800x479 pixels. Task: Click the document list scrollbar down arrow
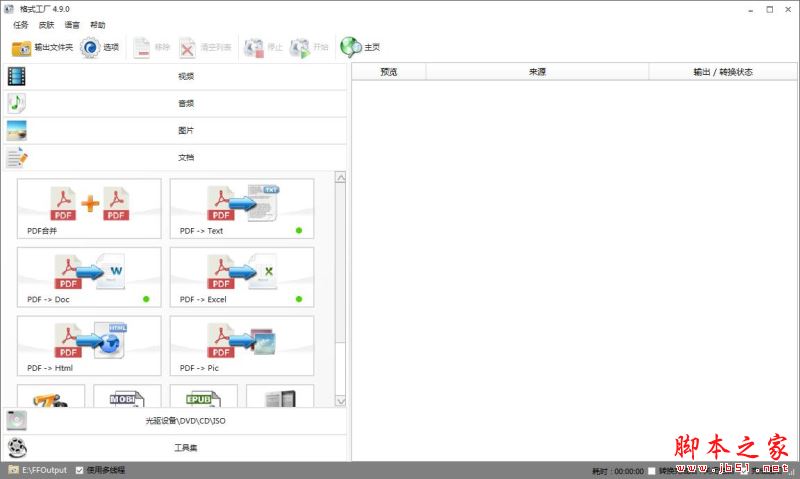[340, 400]
